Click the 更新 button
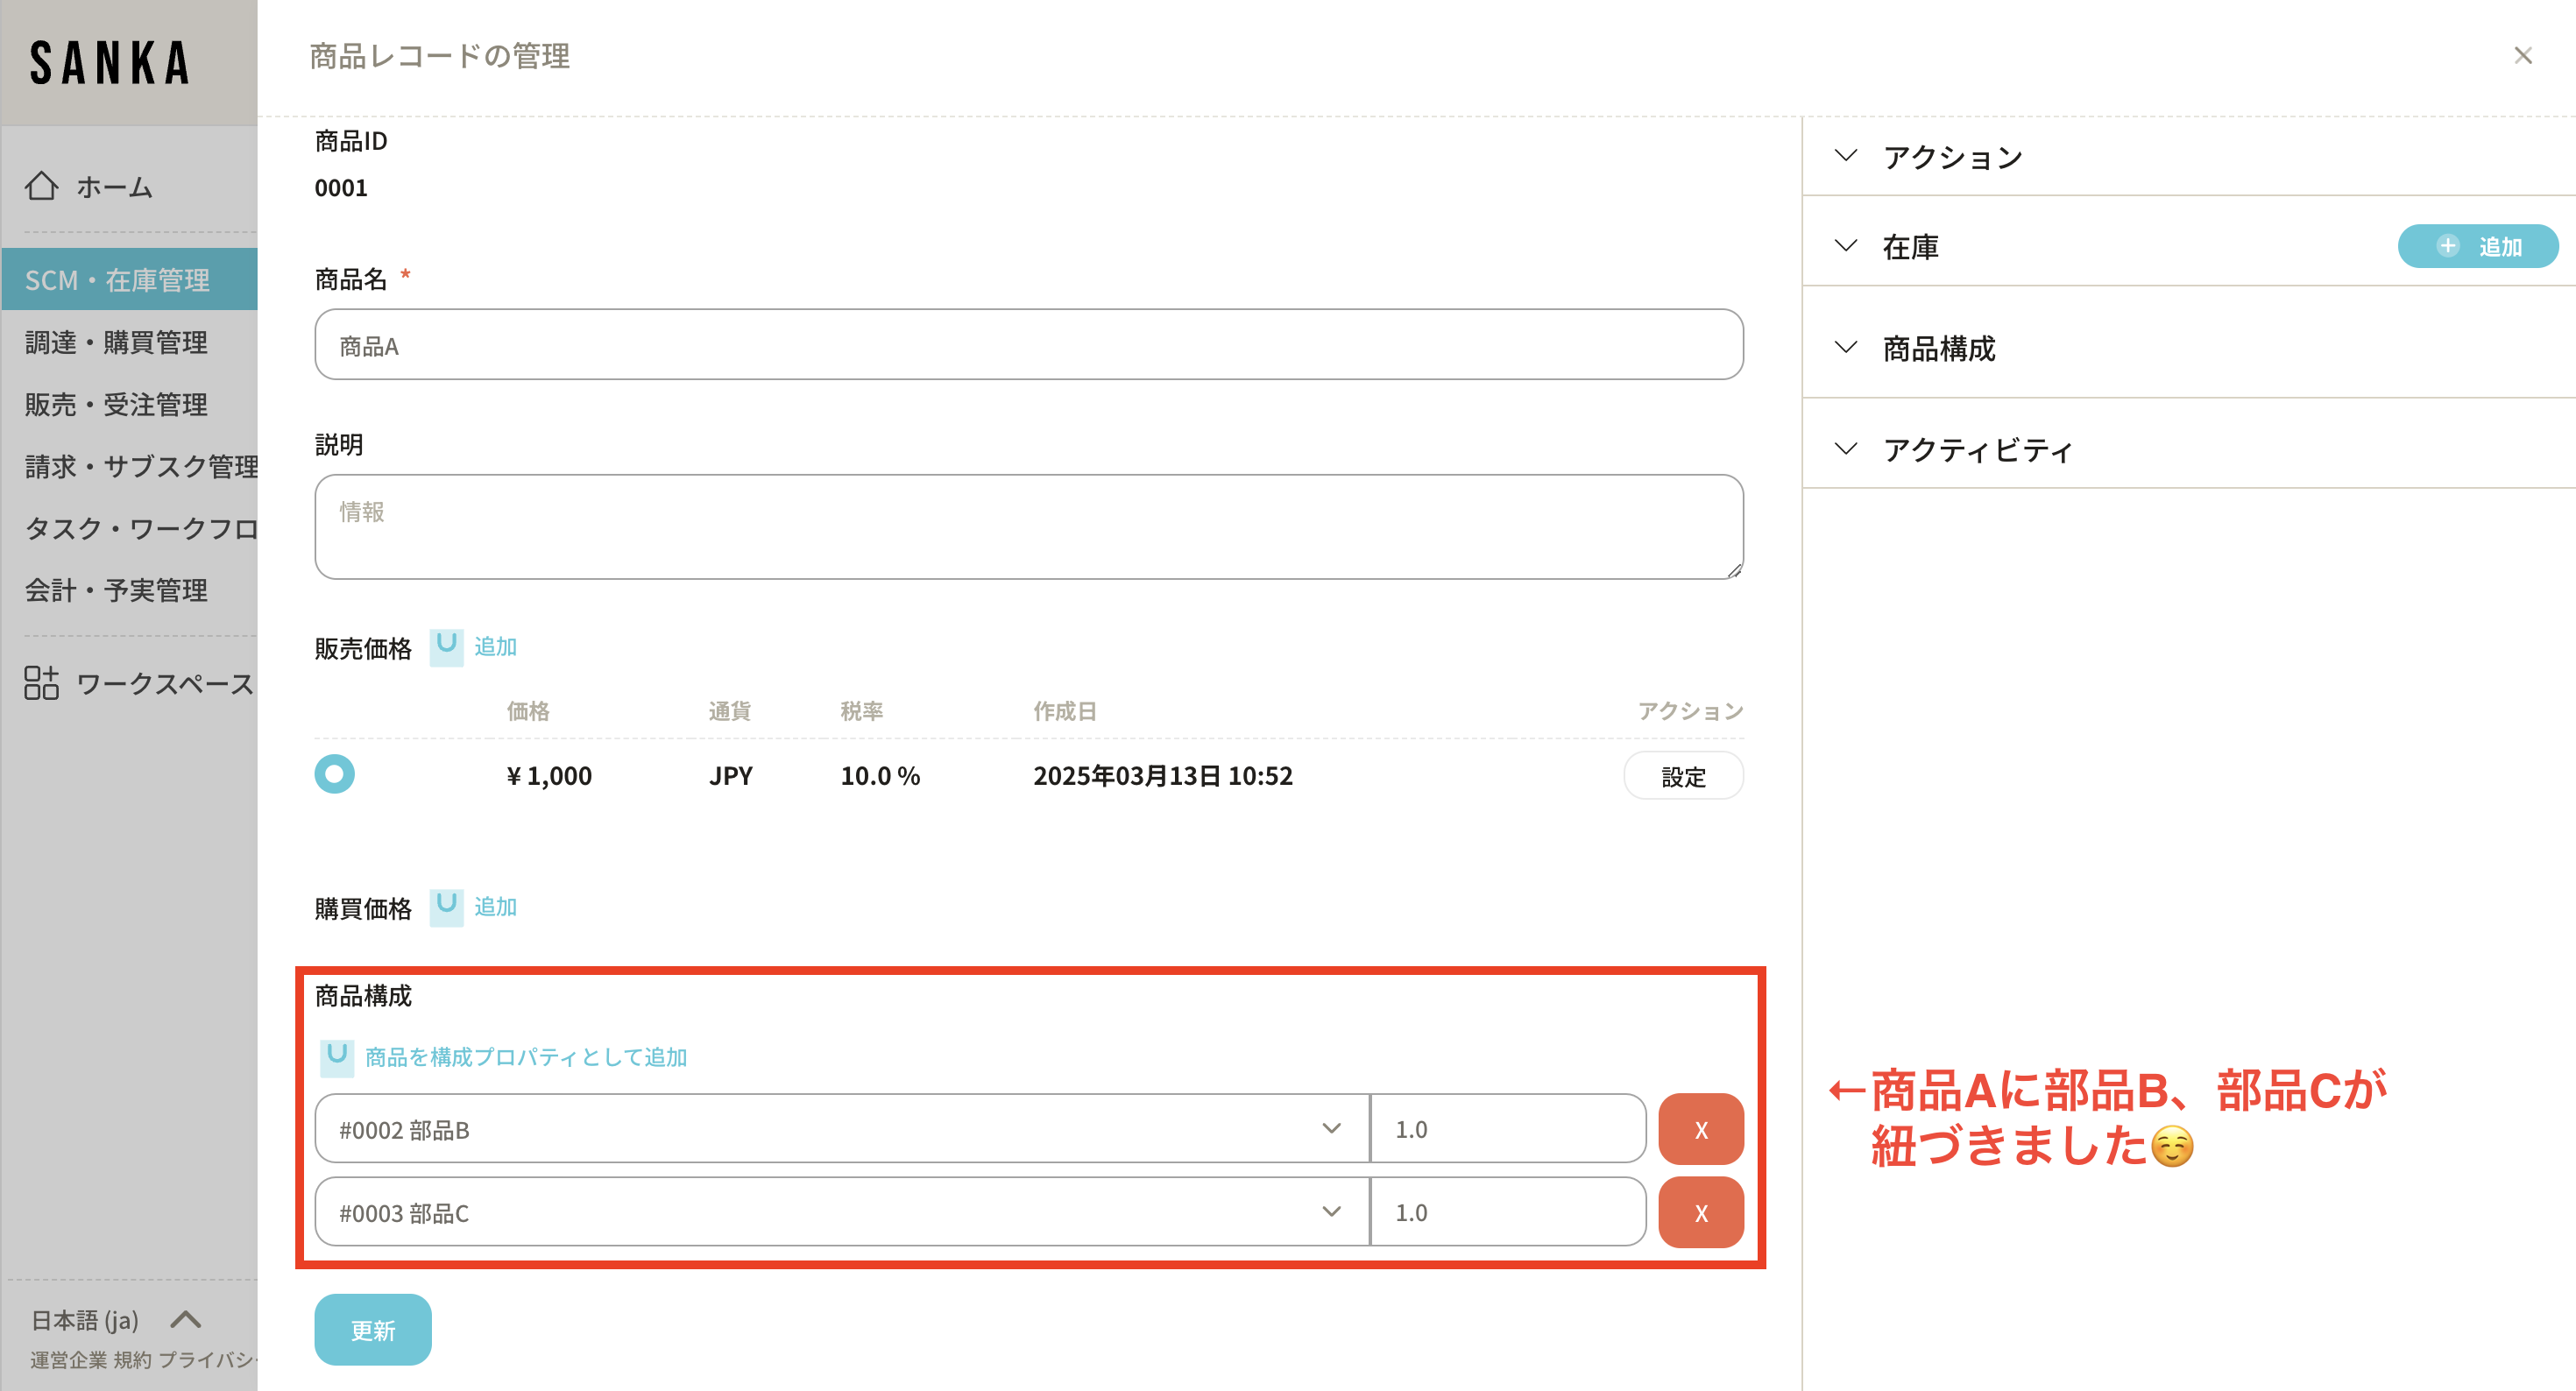The image size is (2576, 1391). pyautogui.click(x=372, y=1330)
